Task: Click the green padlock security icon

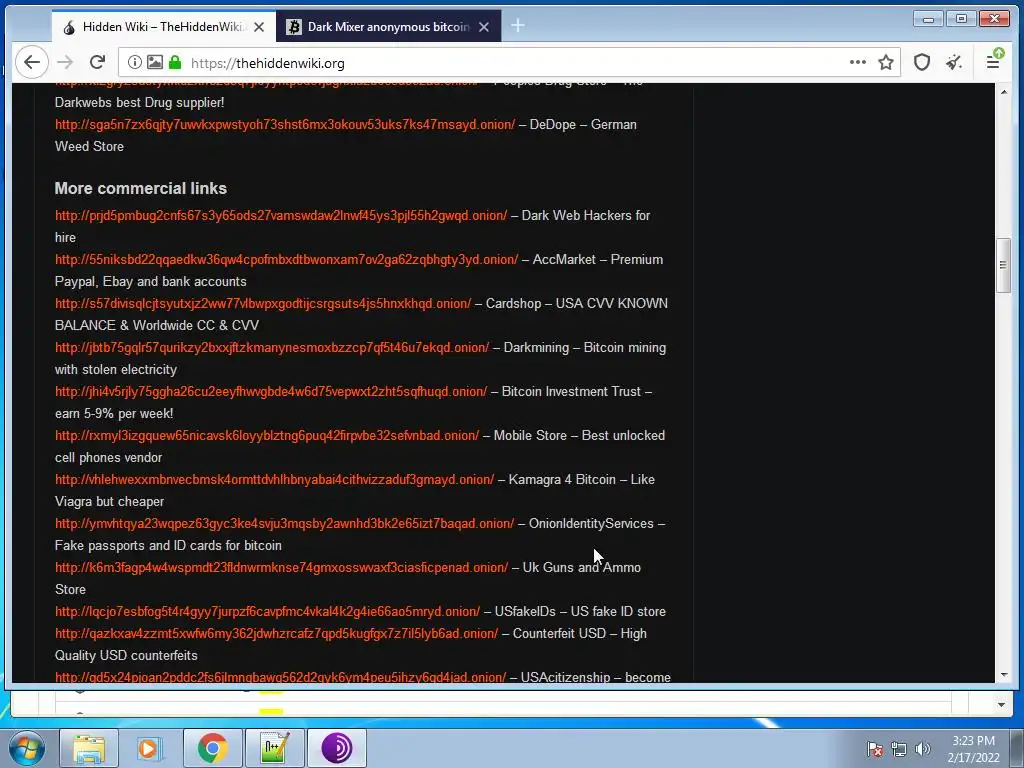Action: 174,63
